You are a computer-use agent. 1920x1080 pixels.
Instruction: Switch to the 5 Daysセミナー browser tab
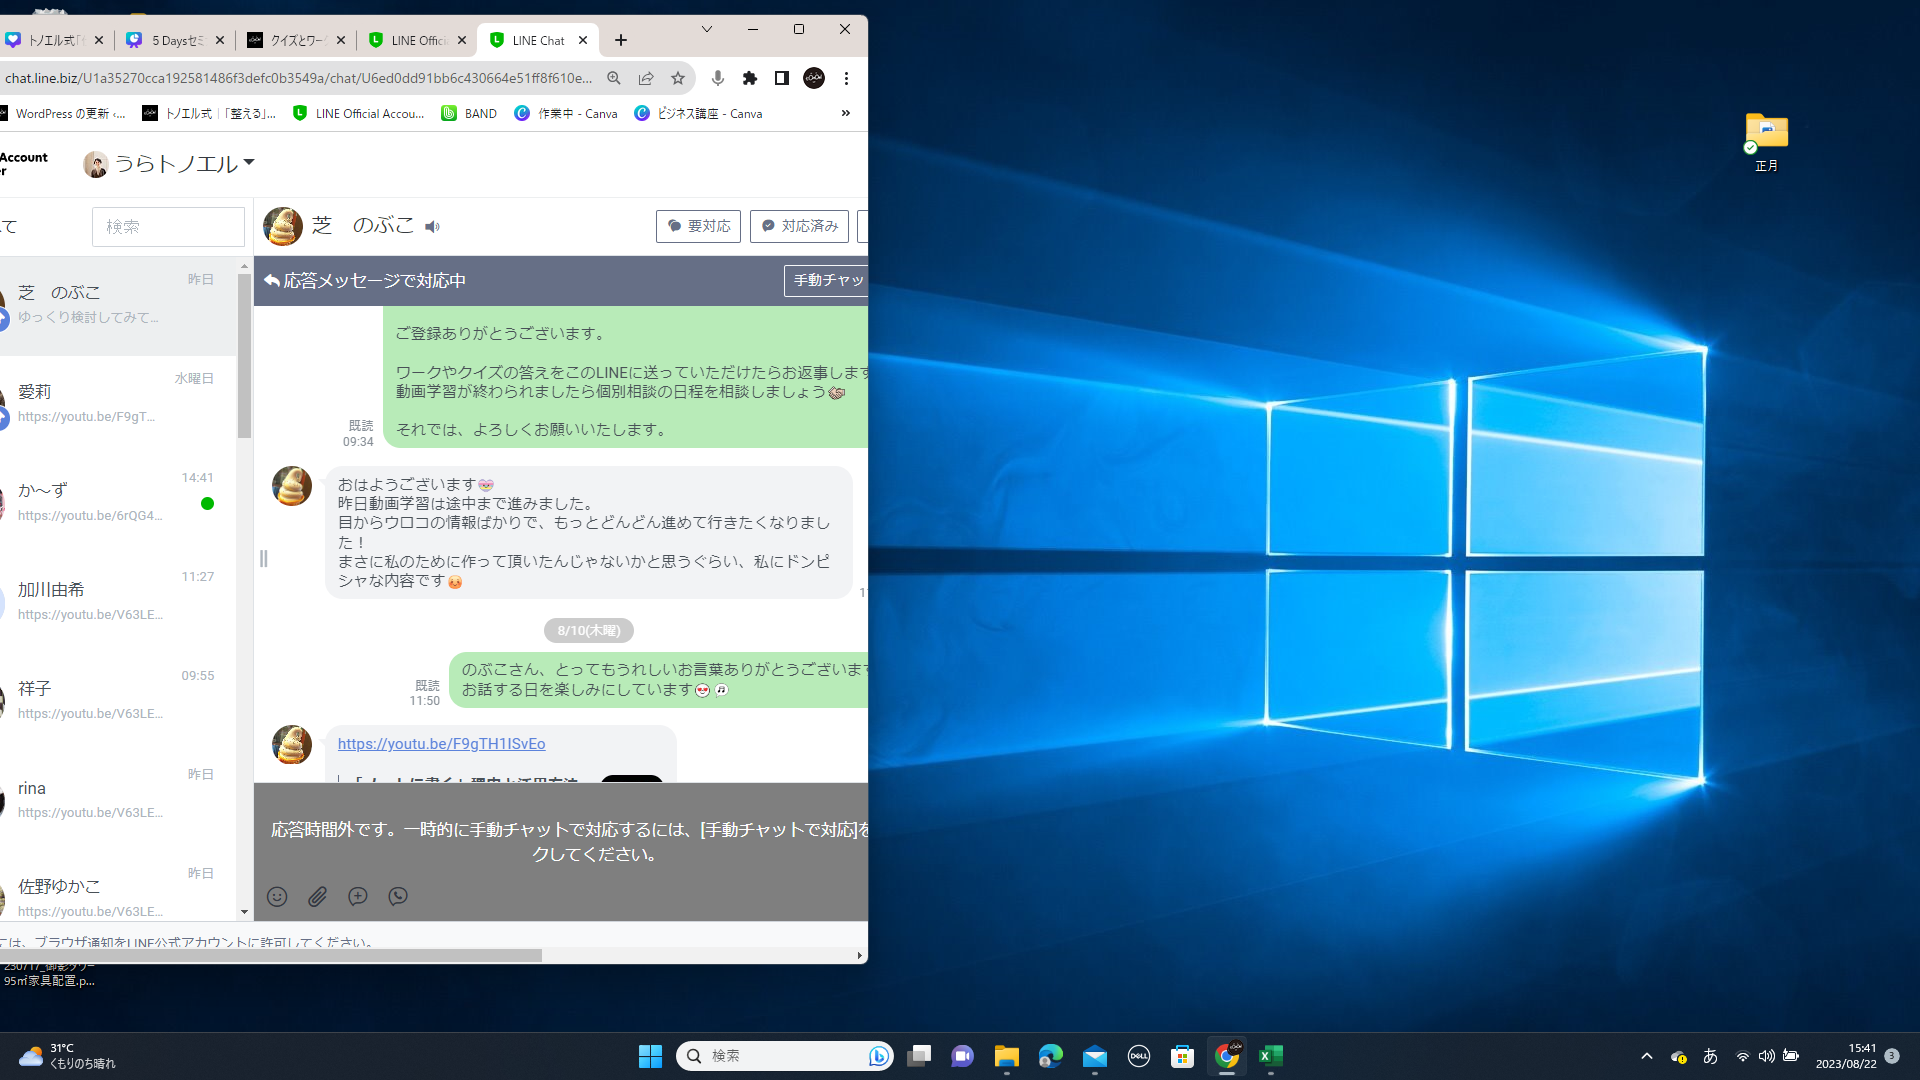(176, 40)
